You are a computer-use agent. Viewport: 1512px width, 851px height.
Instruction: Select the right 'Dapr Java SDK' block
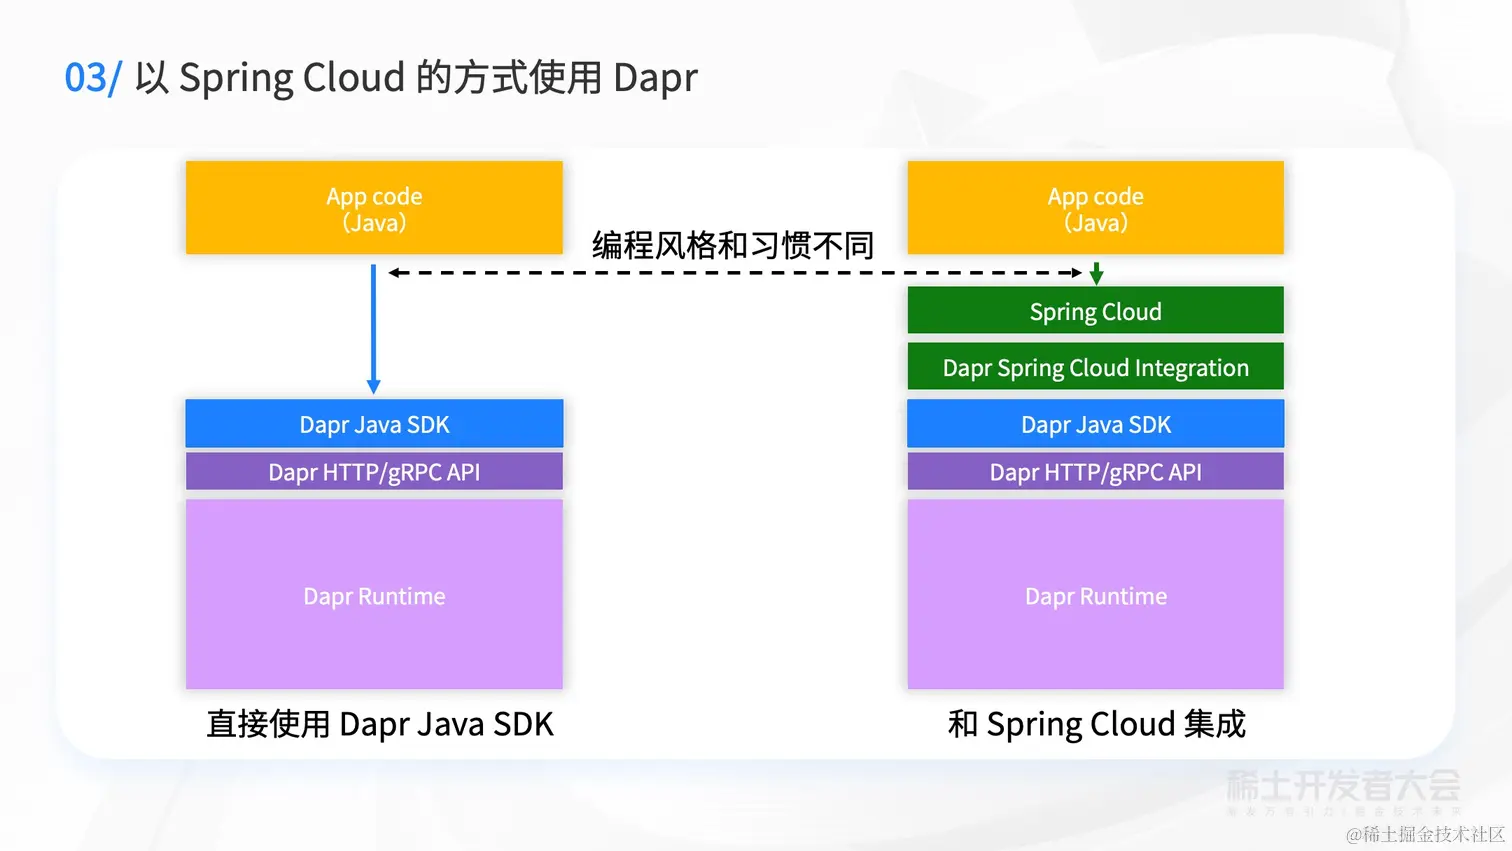point(1095,423)
